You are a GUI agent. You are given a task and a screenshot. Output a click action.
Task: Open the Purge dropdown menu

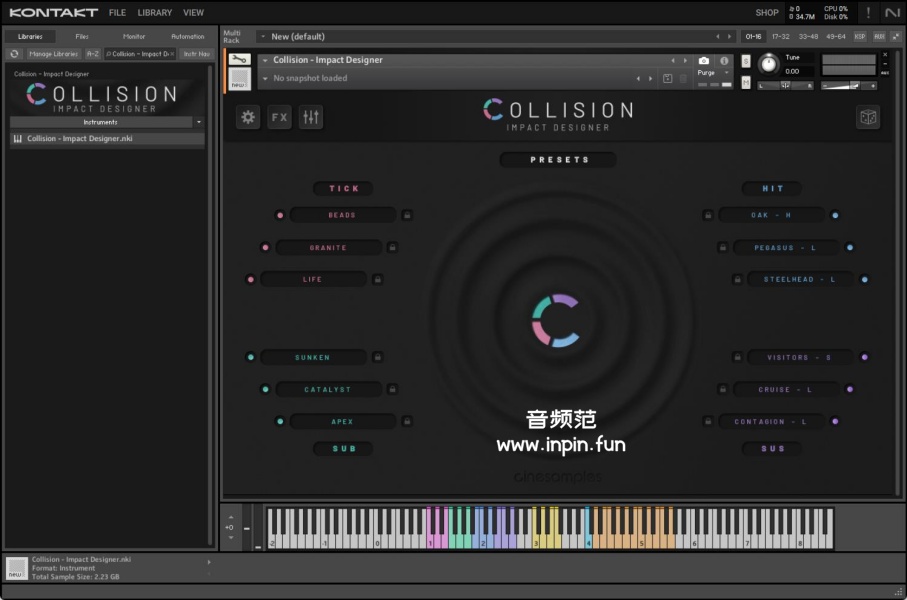coord(710,73)
